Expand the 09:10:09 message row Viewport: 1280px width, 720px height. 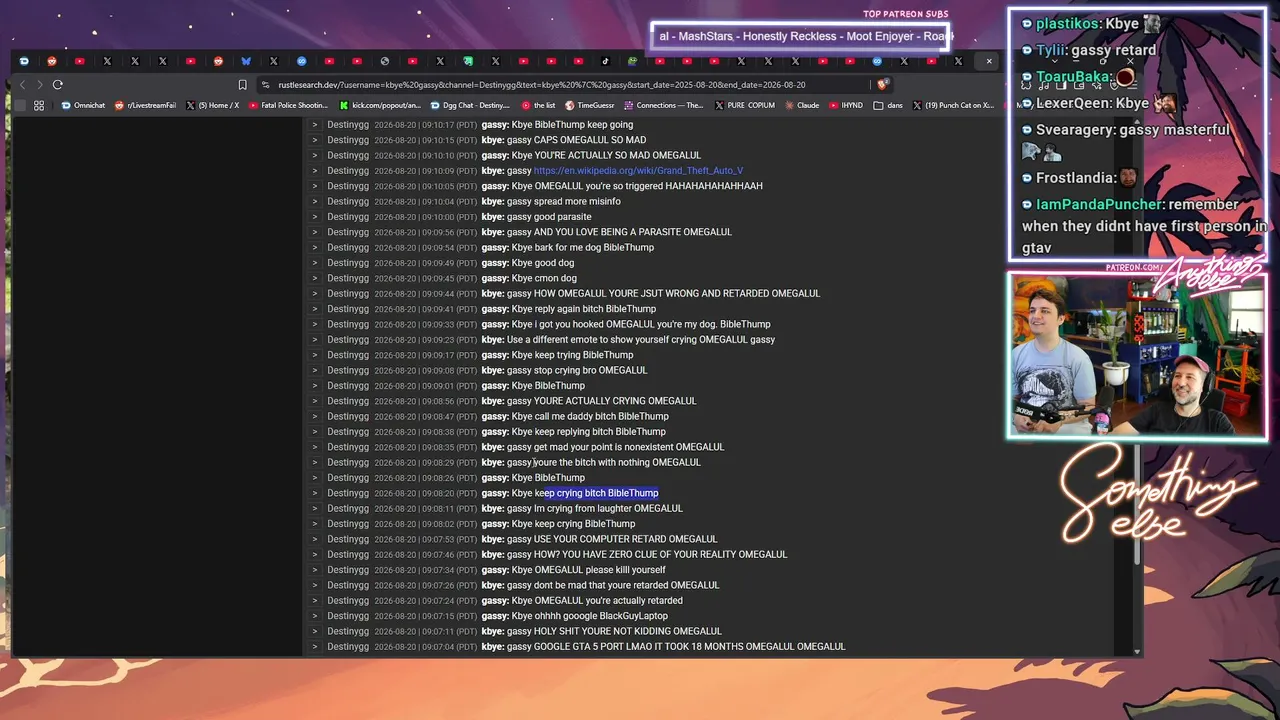pos(314,171)
